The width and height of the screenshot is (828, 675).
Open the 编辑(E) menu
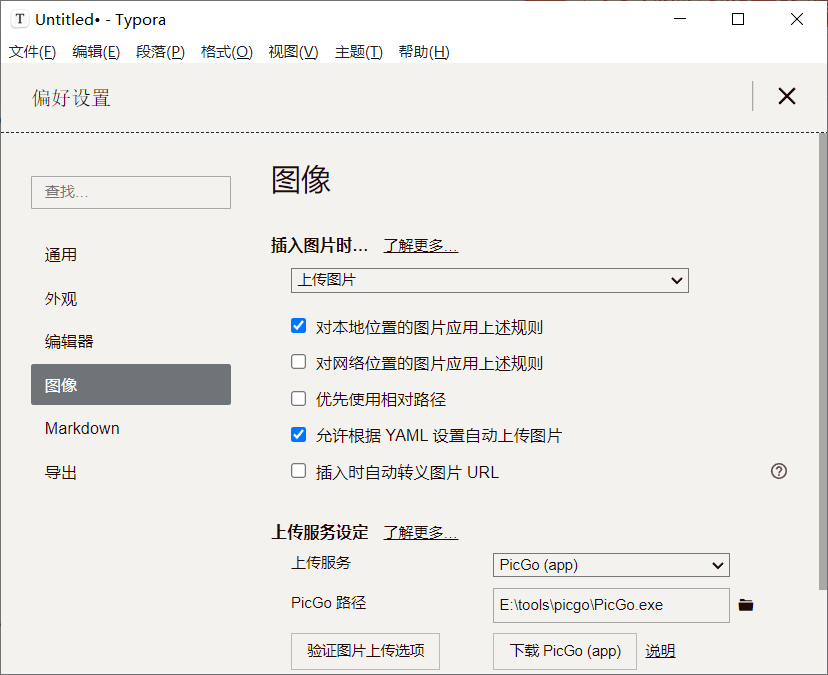[96, 52]
